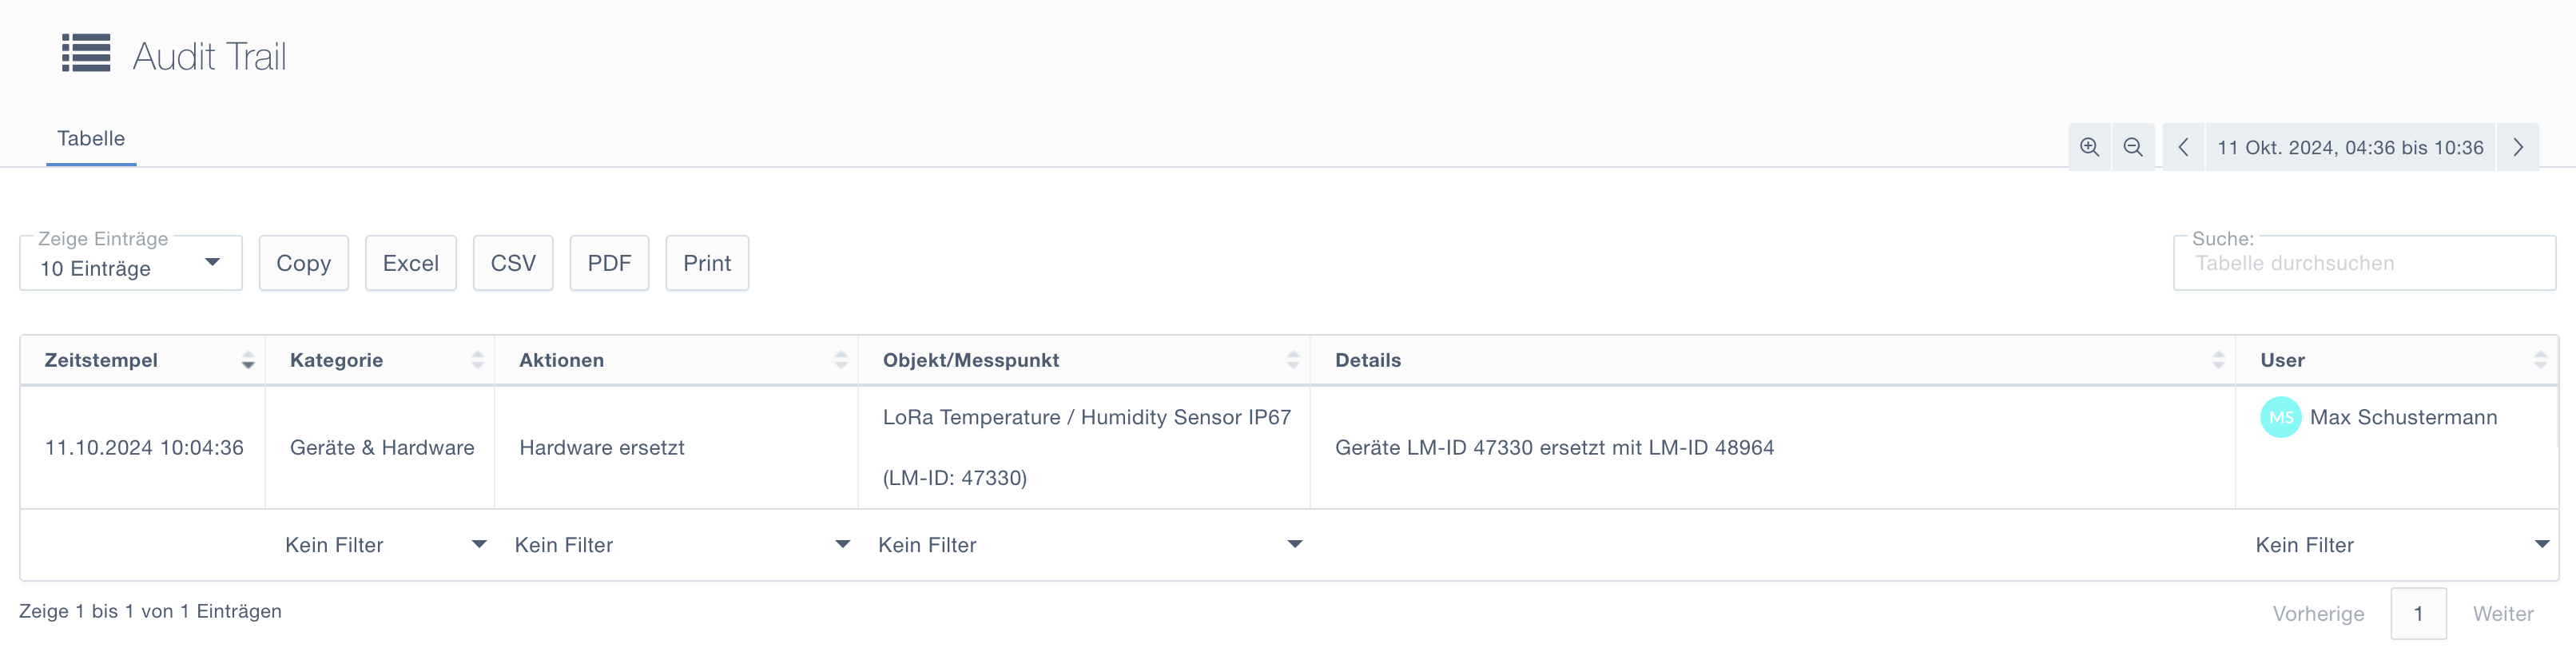The width and height of the screenshot is (2576, 652).
Task: Sort by Kategorie column arrows
Action: [477, 360]
